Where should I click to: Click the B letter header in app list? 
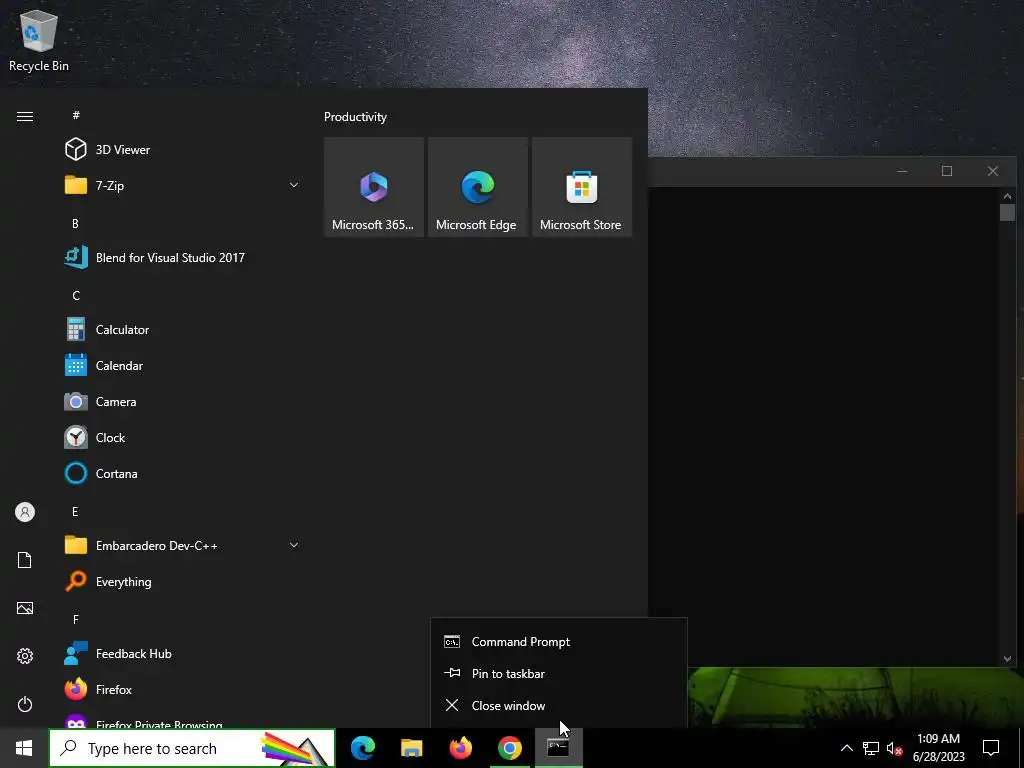tap(75, 223)
